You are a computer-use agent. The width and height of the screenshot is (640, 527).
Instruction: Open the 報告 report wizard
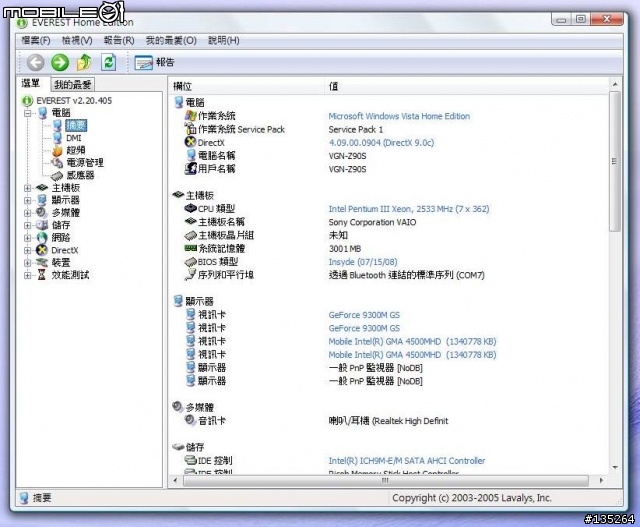click(x=154, y=62)
